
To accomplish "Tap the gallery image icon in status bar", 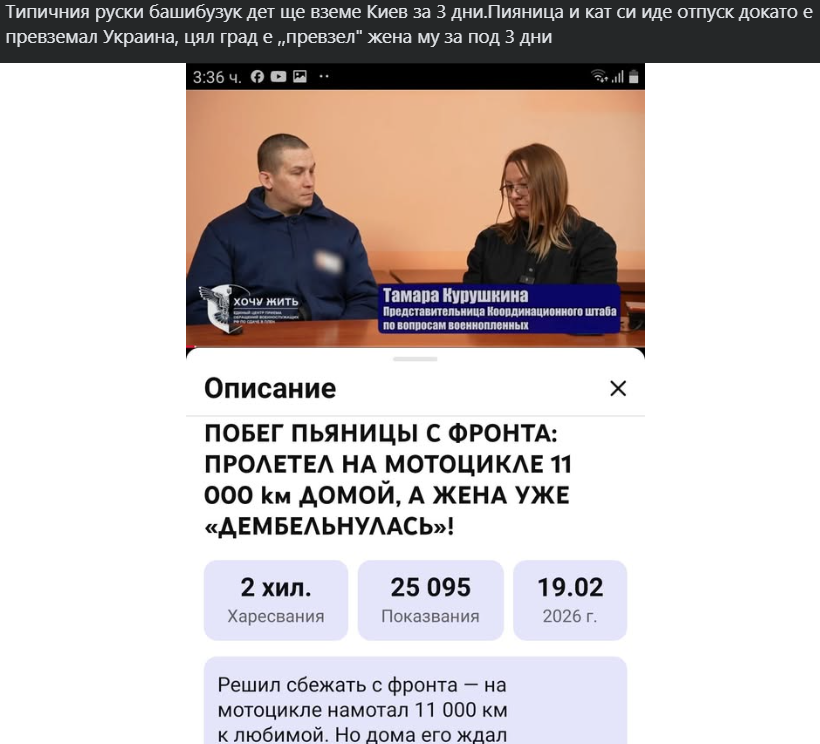I will click(300, 77).
